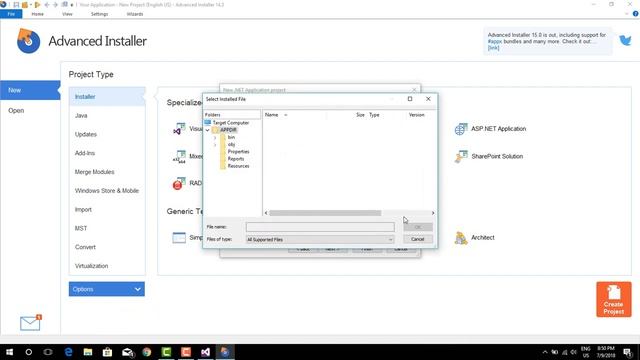Click the blue Help icon at top right
The image size is (640, 360).
click(636, 14)
